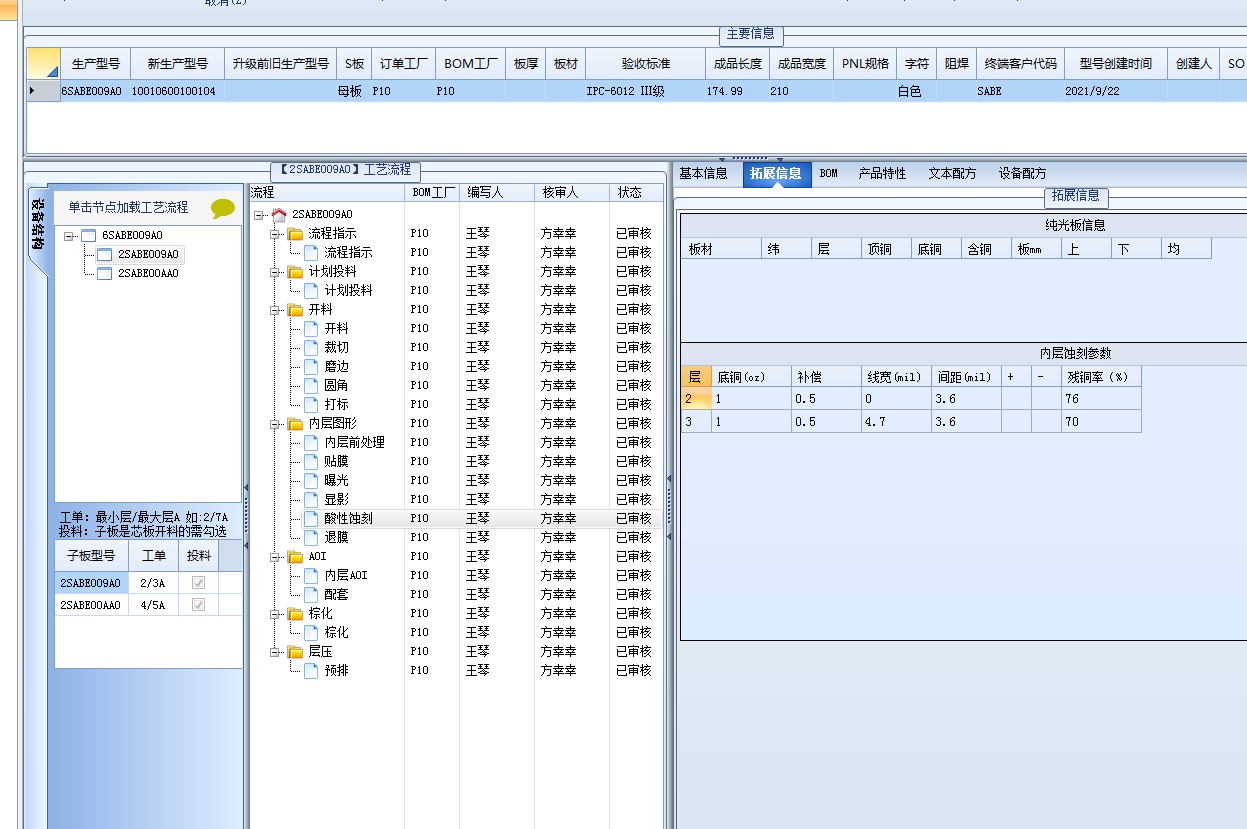Viewport: 1247px width, 829px height.
Task: Click the 子板型号 column header
Action: click(91, 555)
